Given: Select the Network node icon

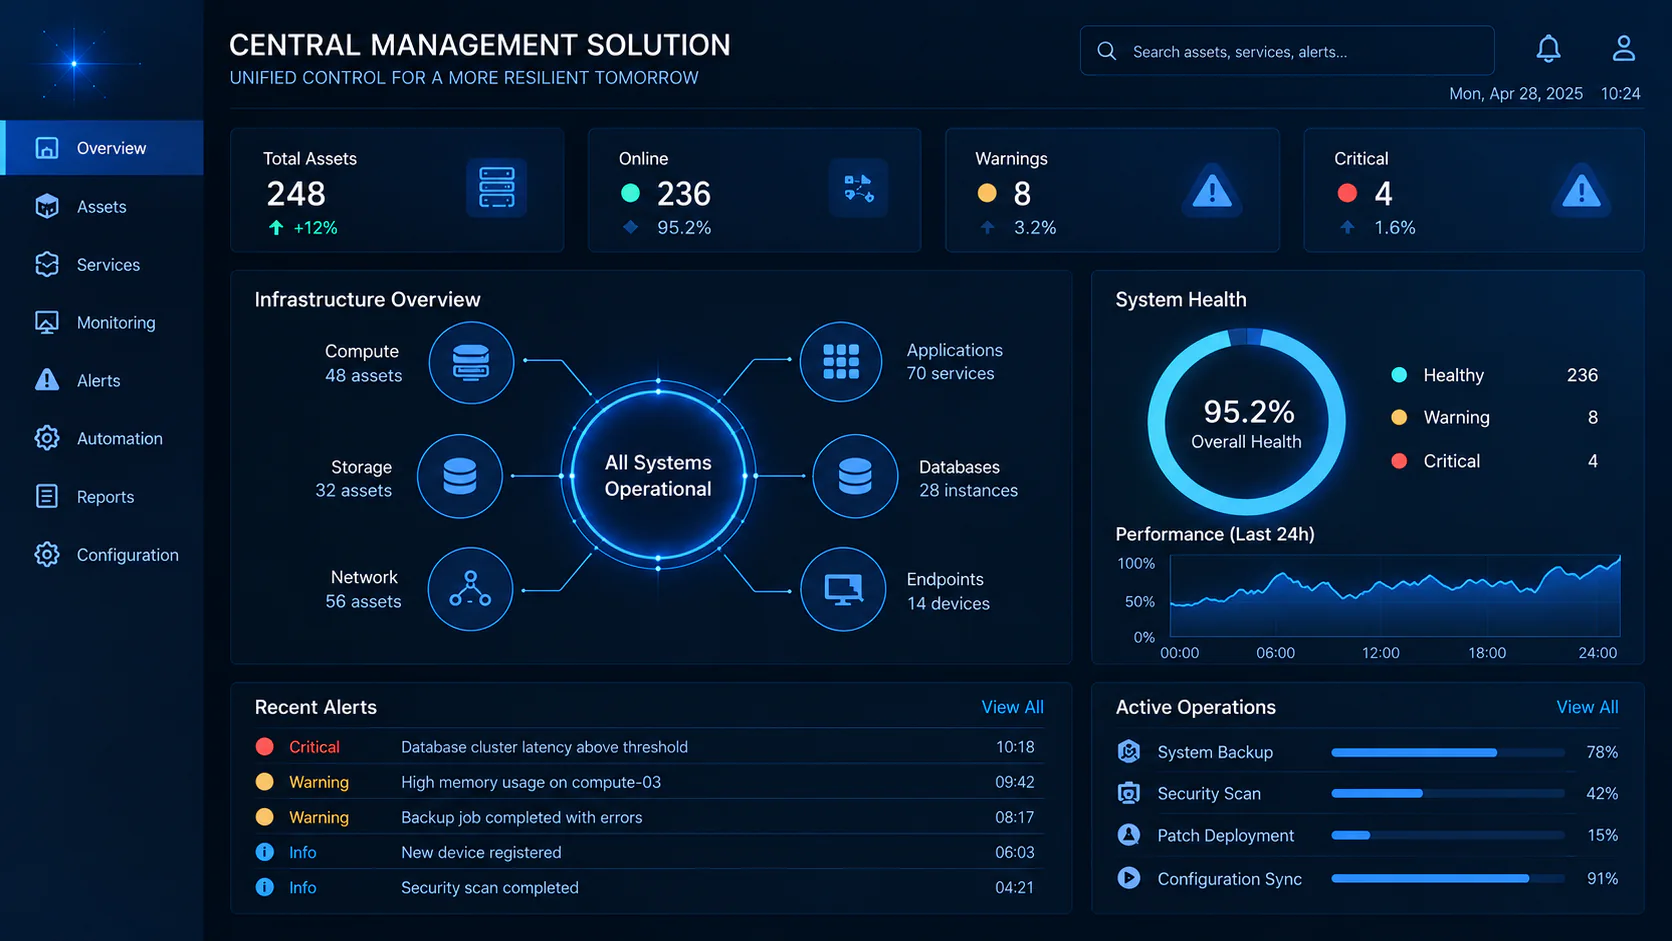Looking at the screenshot, I should coord(470,589).
